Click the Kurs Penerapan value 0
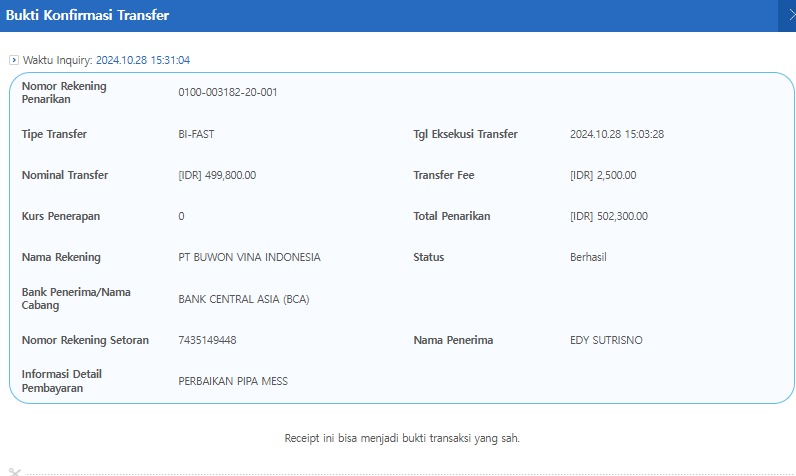 (x=181, y=216)
